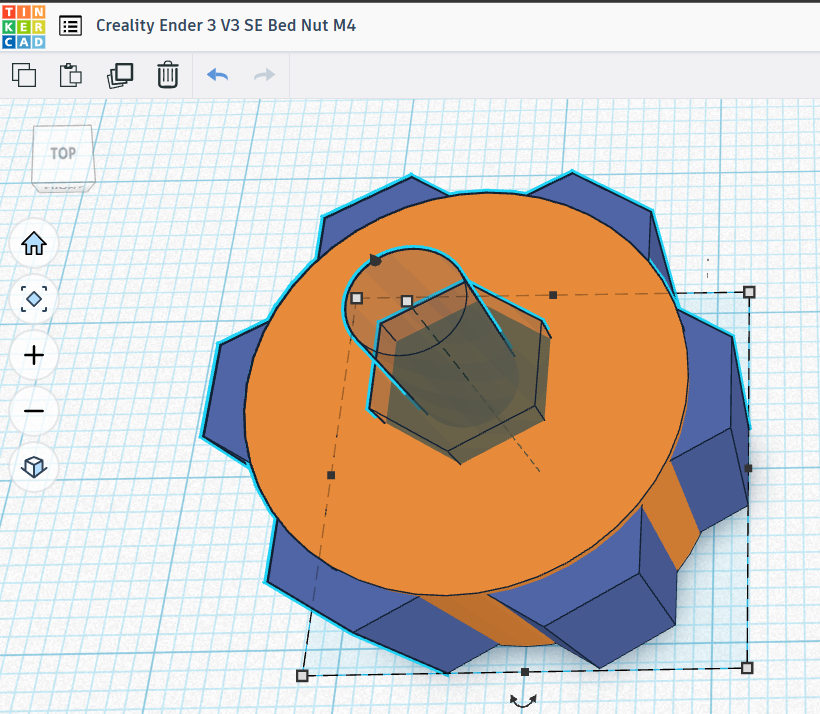Redo the undone action
The image size is (820, 714).
click(x=264, y=75)
